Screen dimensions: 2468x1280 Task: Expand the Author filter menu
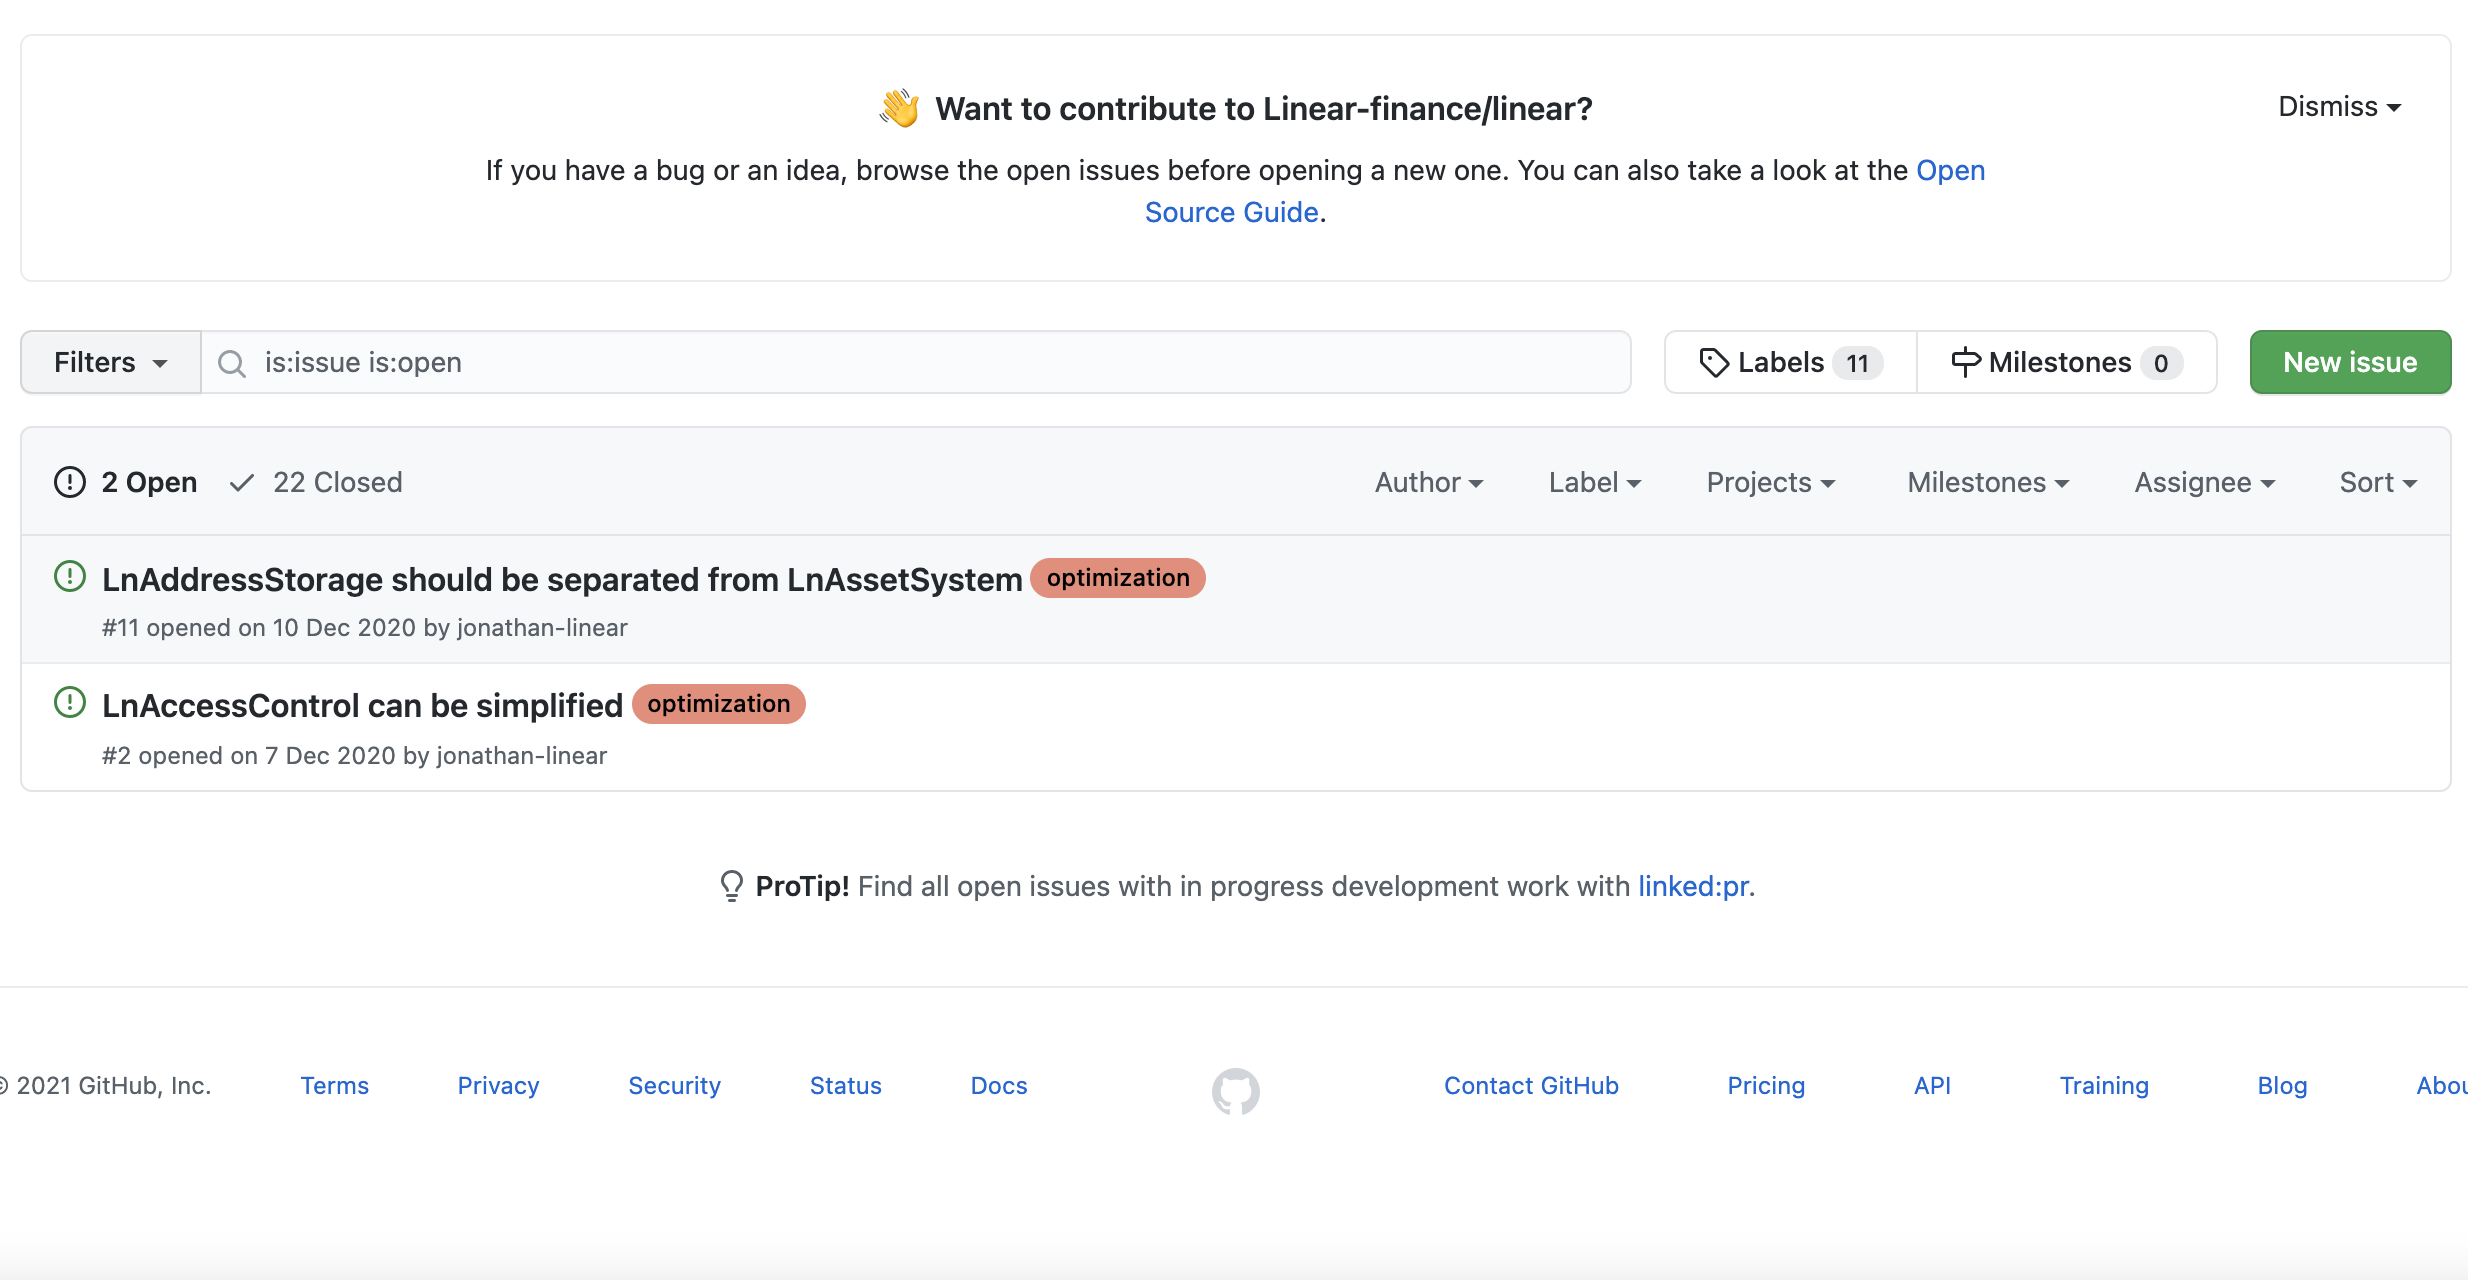1428,482
